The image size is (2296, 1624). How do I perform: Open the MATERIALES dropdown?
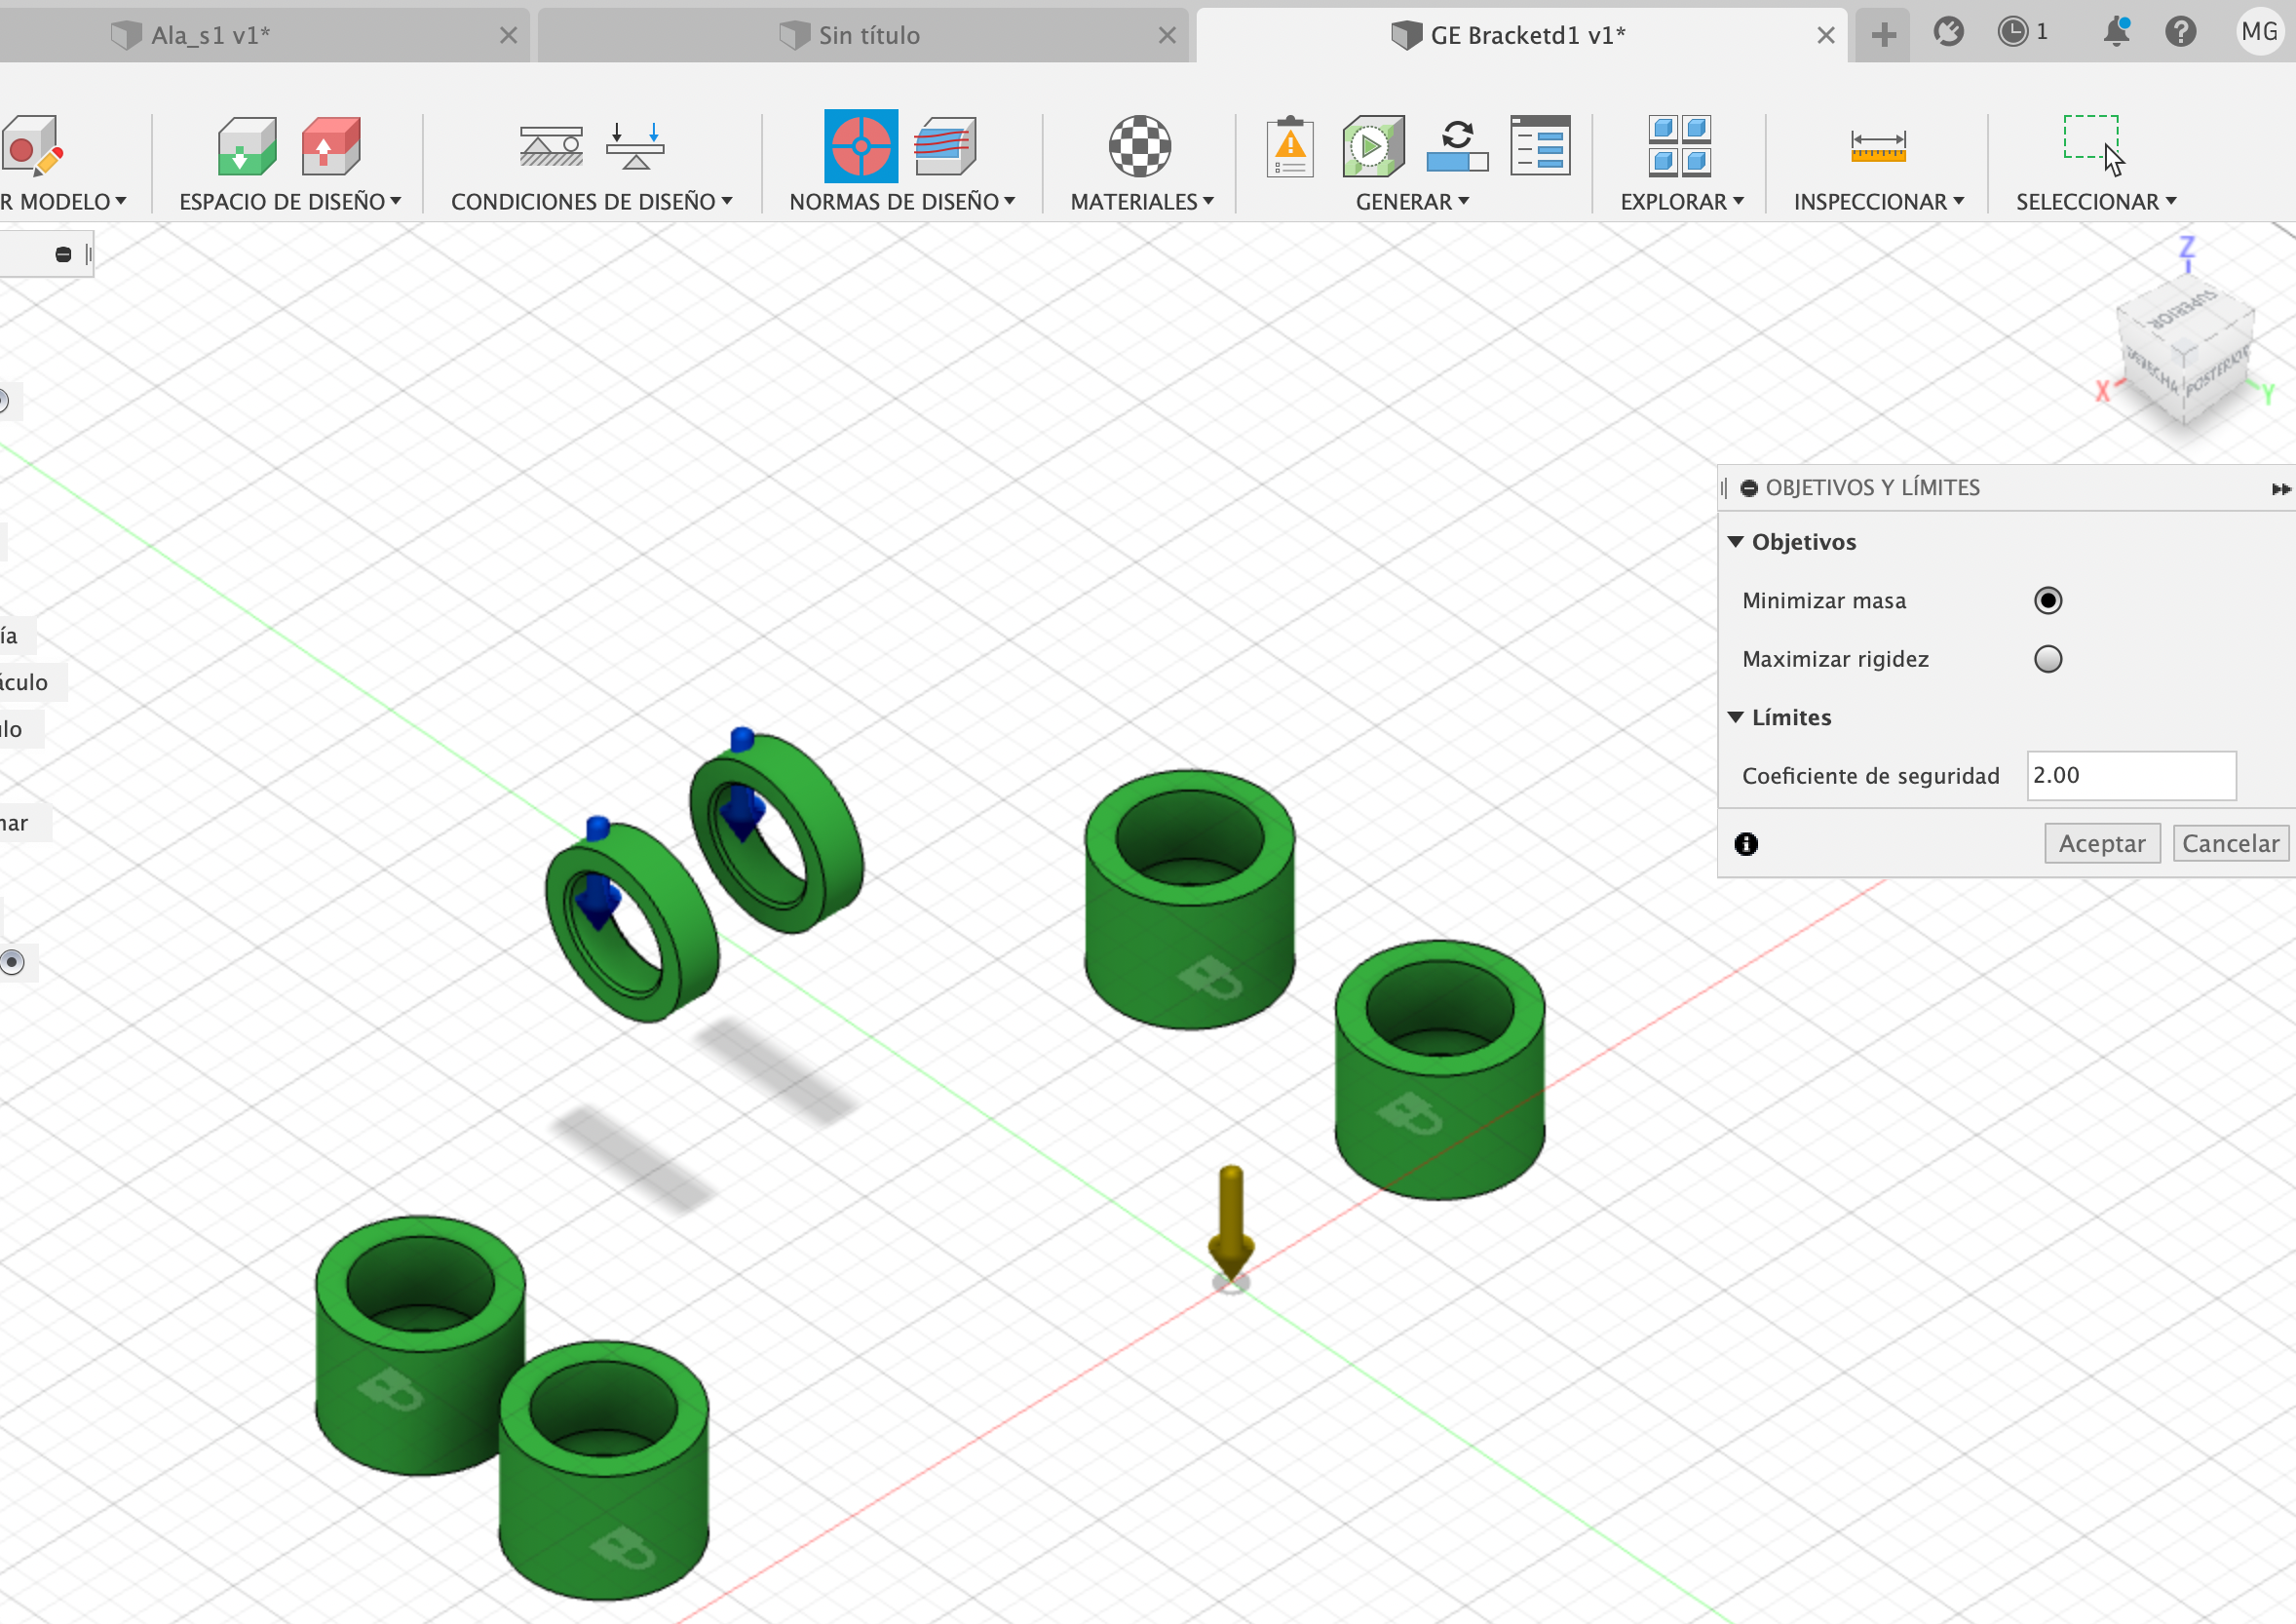tap(1142, 202)
